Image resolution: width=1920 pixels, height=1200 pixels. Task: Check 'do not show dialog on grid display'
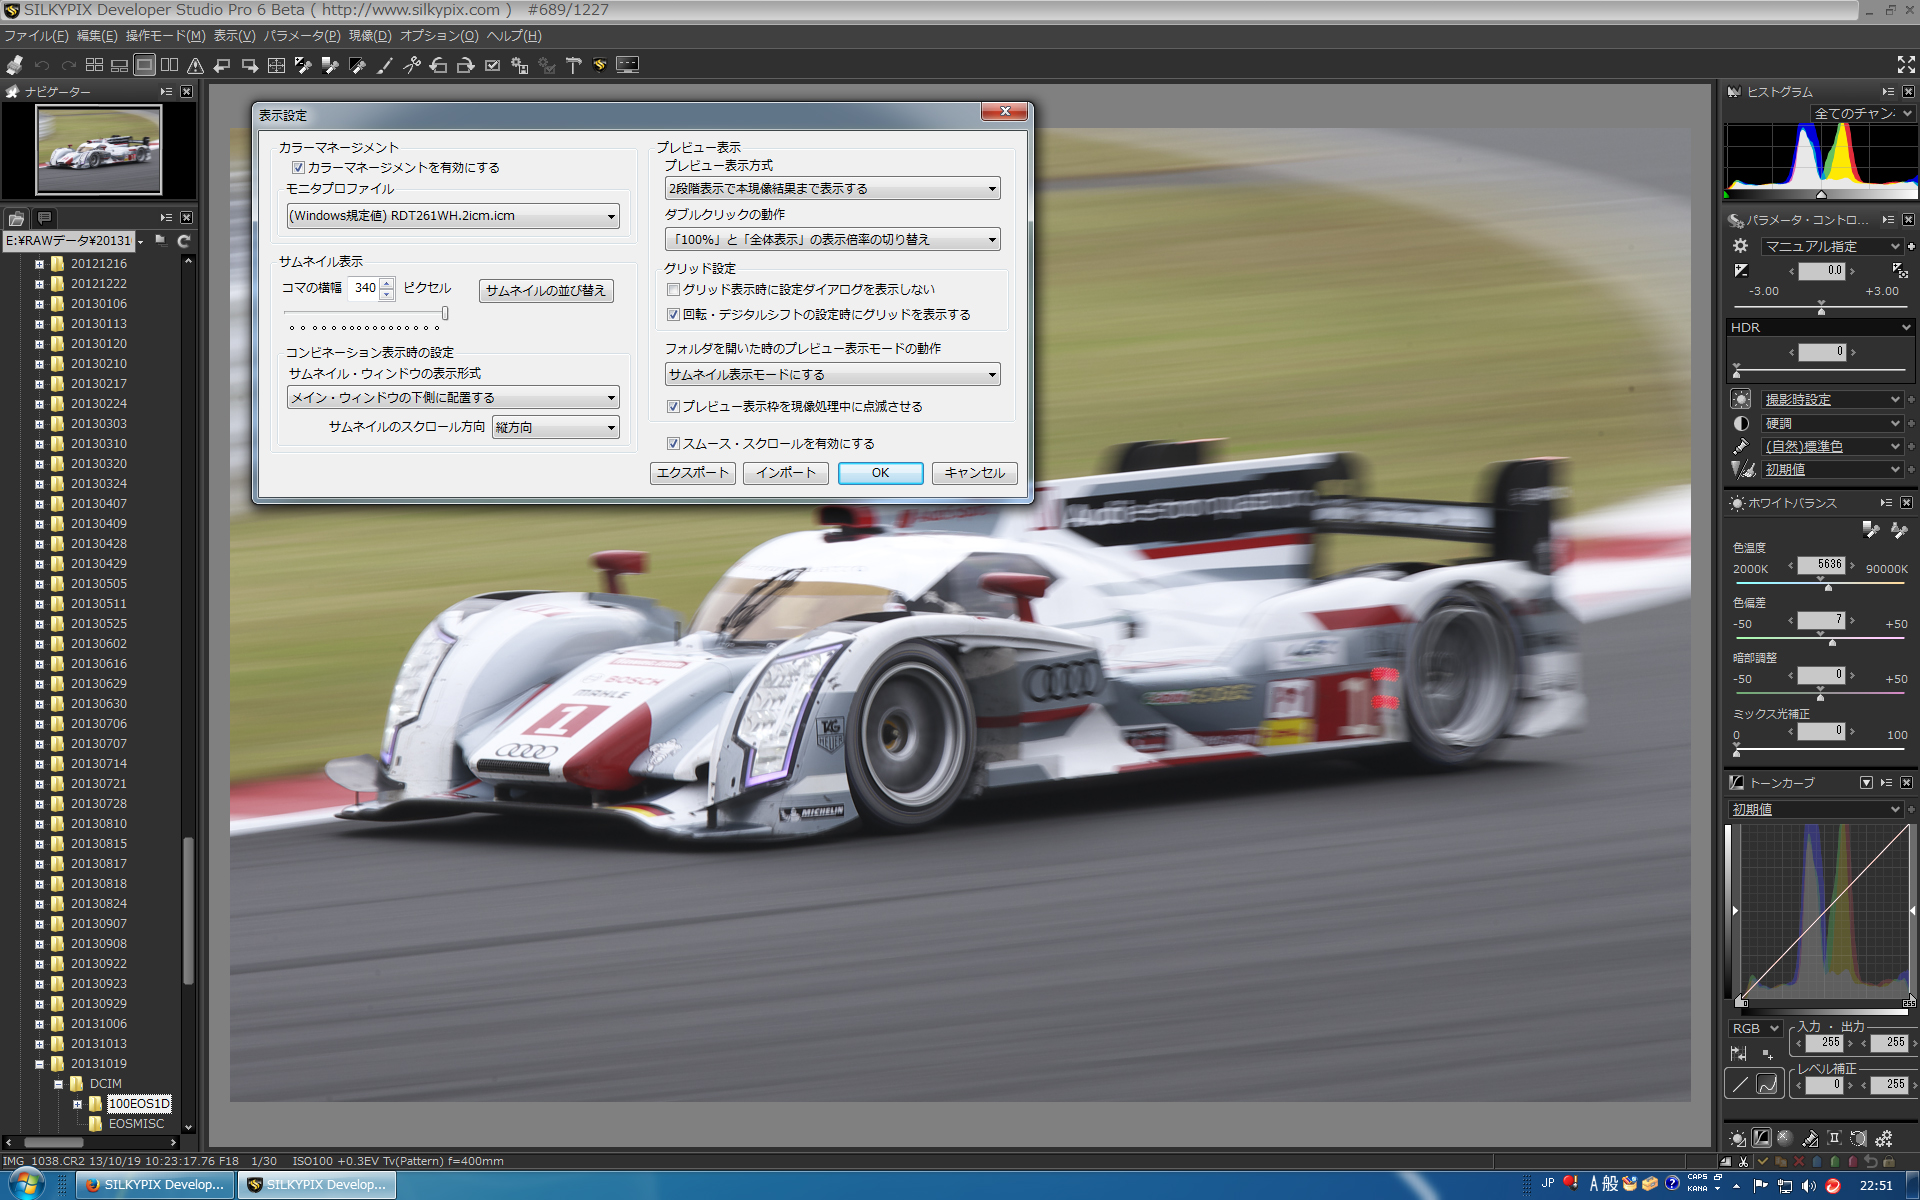click(x=673, y=290)
